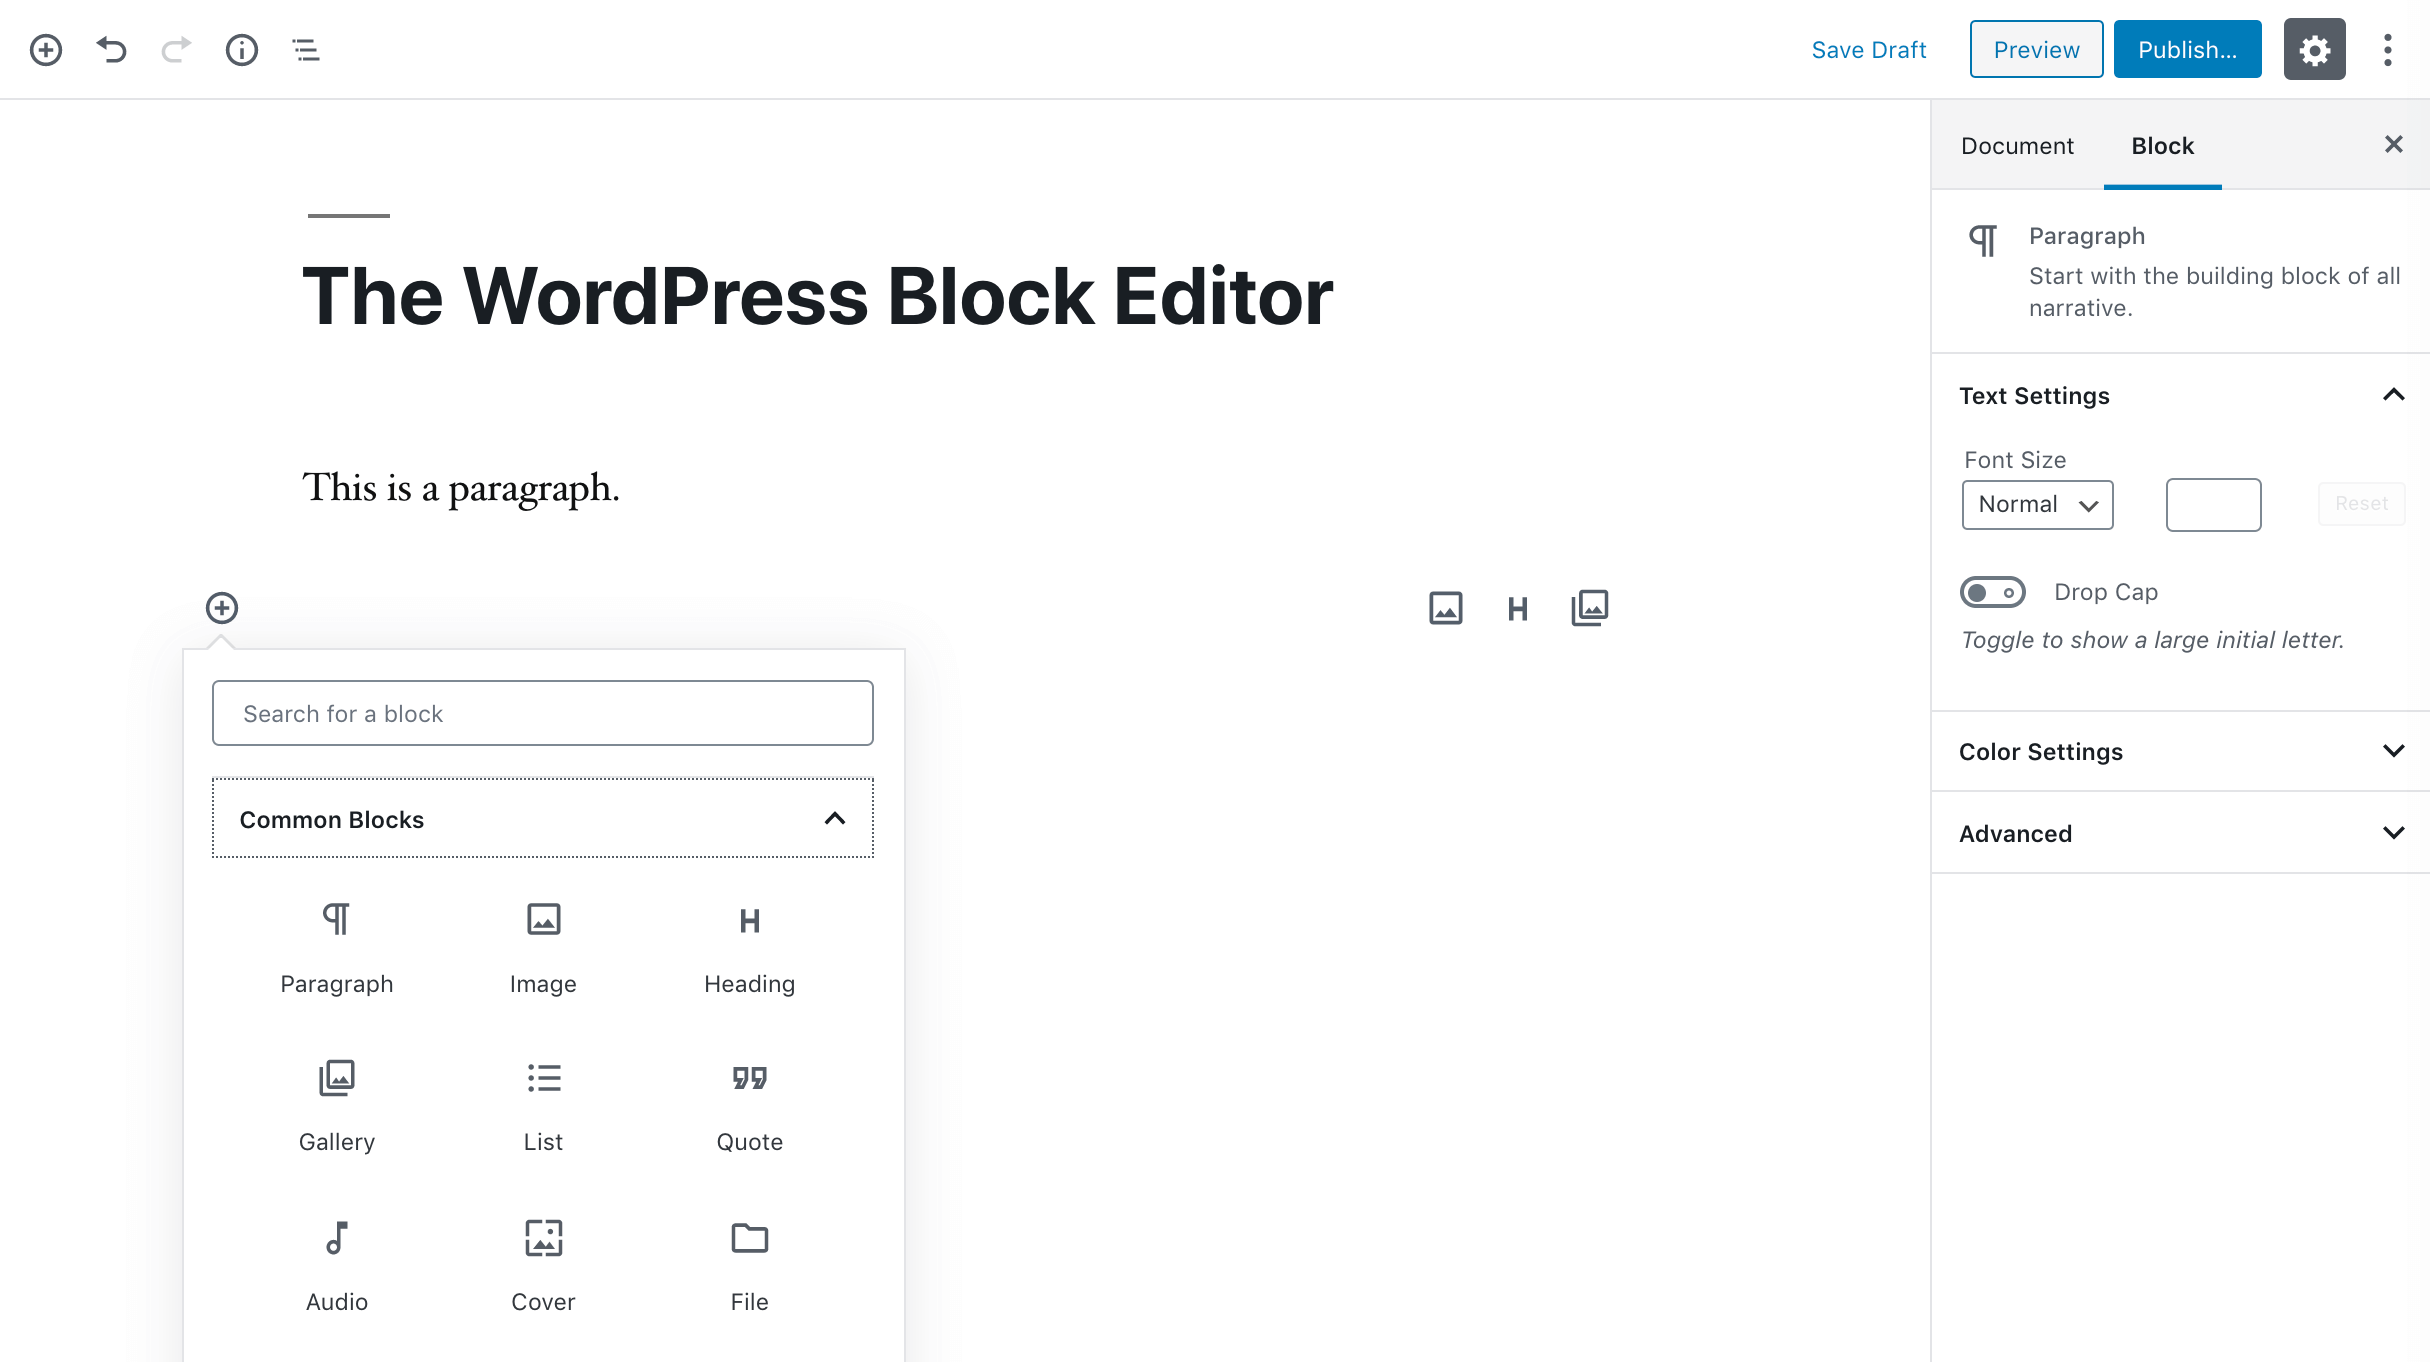Insert a File block
This screenshot has height=1362, width=2430.
pyautogui.click(x=748, y=1265)
